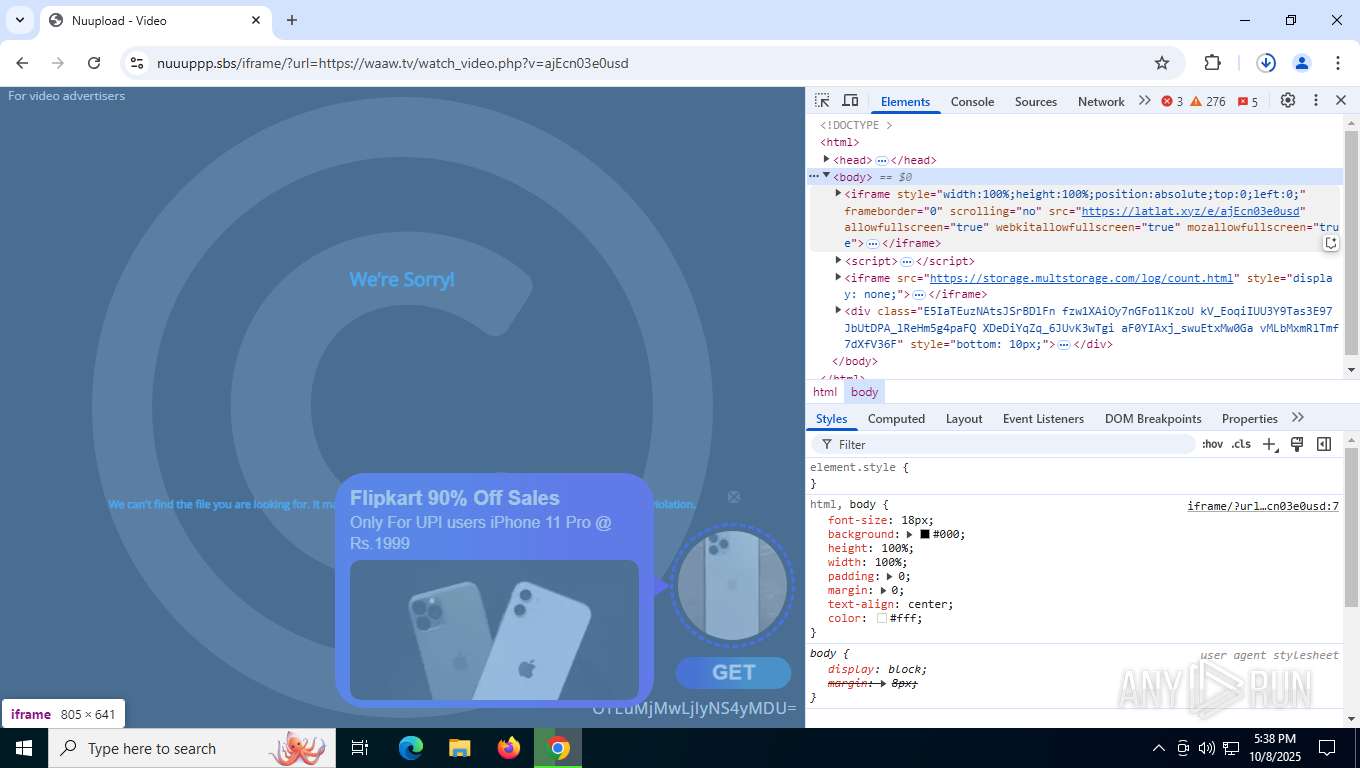The image size is (1360, 768).
Task: Open the Event Listeners tab
Action: 1043,419
